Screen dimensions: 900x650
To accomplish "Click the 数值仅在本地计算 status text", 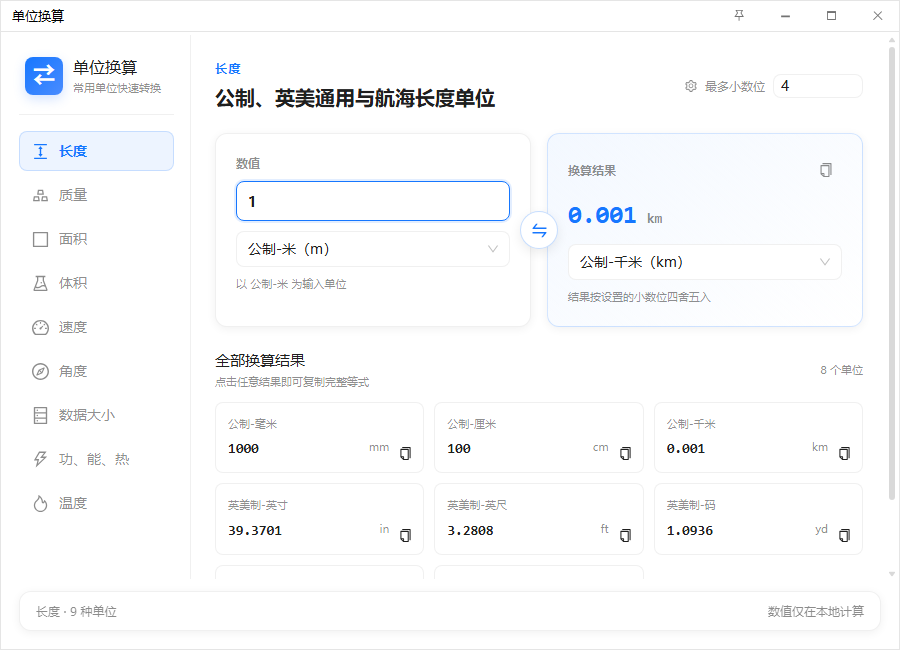I will click(x=816, y=612).
